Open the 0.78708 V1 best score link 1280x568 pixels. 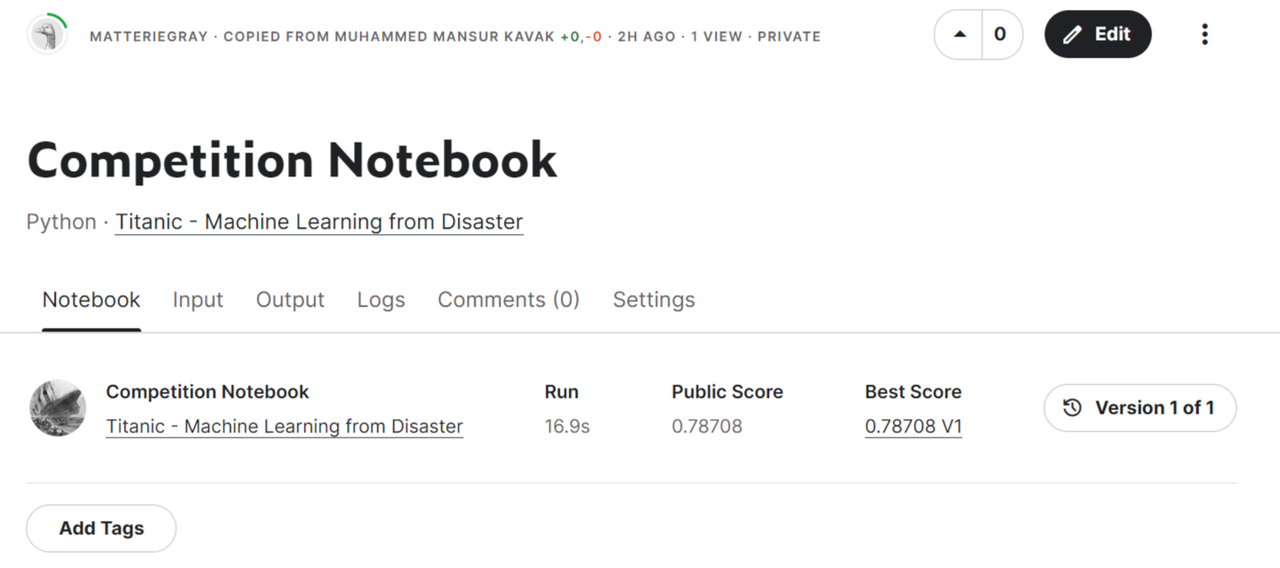913,427
